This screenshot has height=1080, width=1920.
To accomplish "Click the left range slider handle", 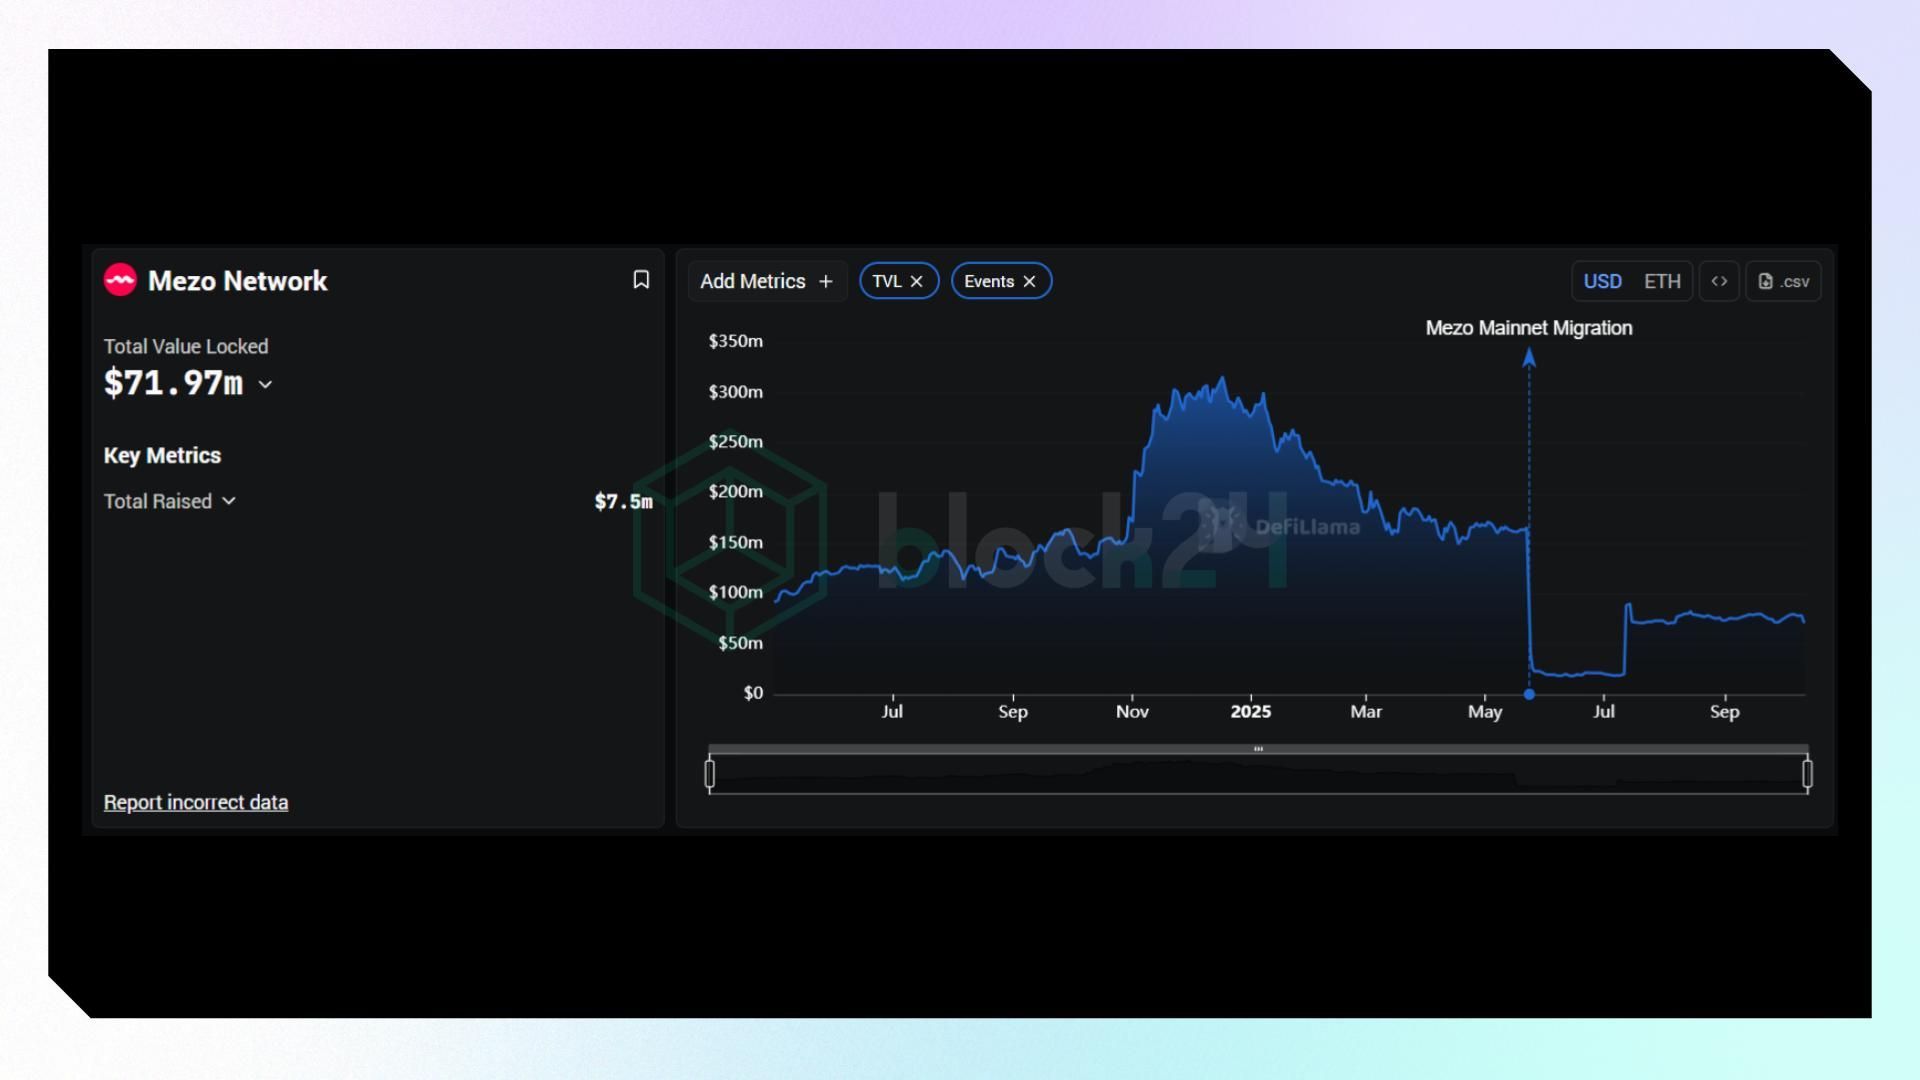I will pos(710,774).
